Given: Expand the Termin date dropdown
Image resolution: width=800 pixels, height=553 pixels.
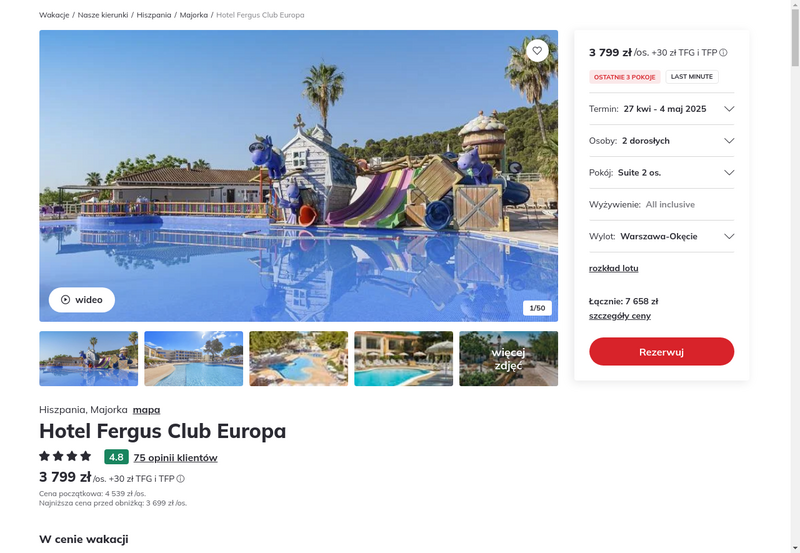Looking at the screenshot, I should [661, 109].
